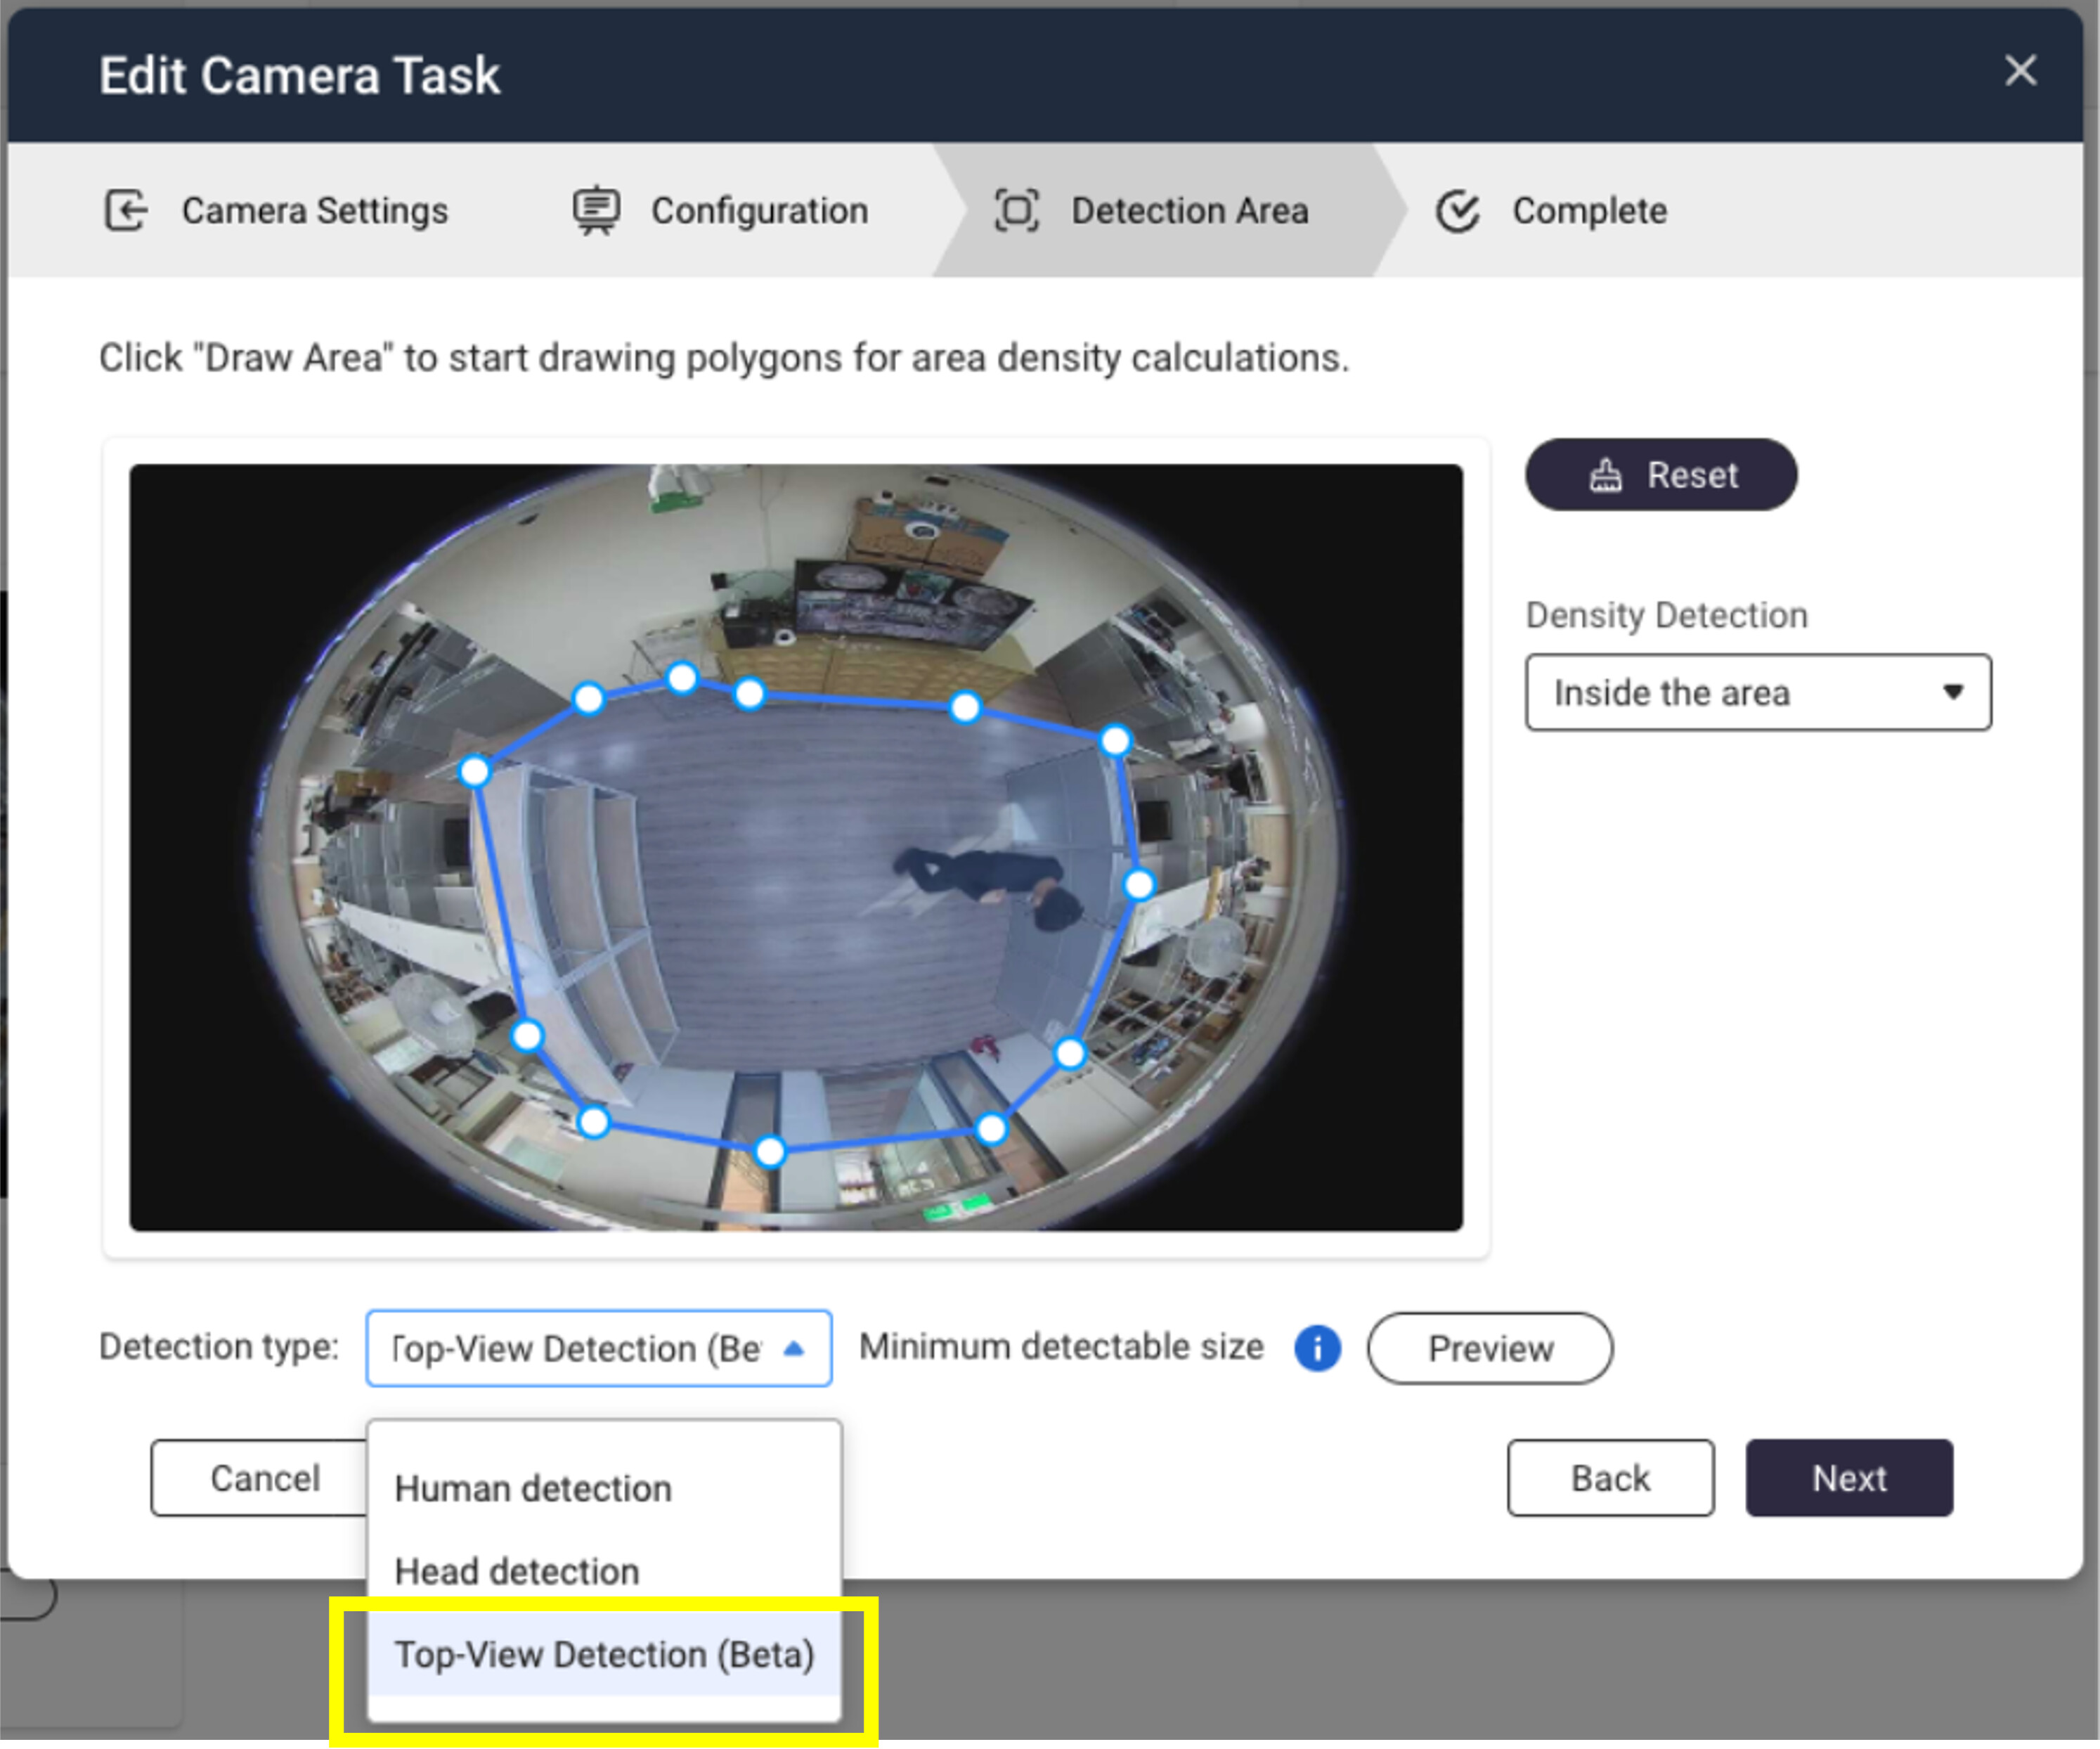Screen dimensions: 2100x1749
Task: Open the Density Detection dropdown
Action: (x=1757, y=692)
